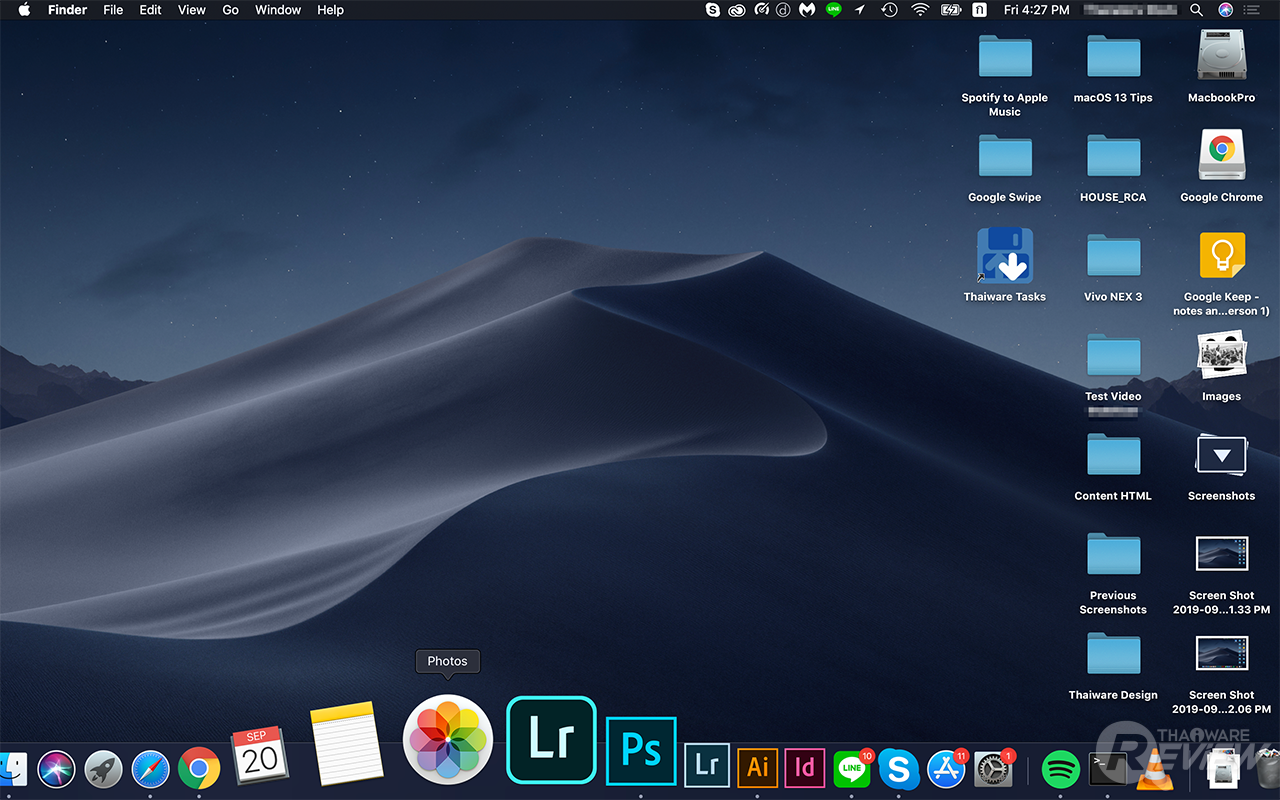Open the Window menu
This screenshot has width=1280, height=800.
coord(278,10)
